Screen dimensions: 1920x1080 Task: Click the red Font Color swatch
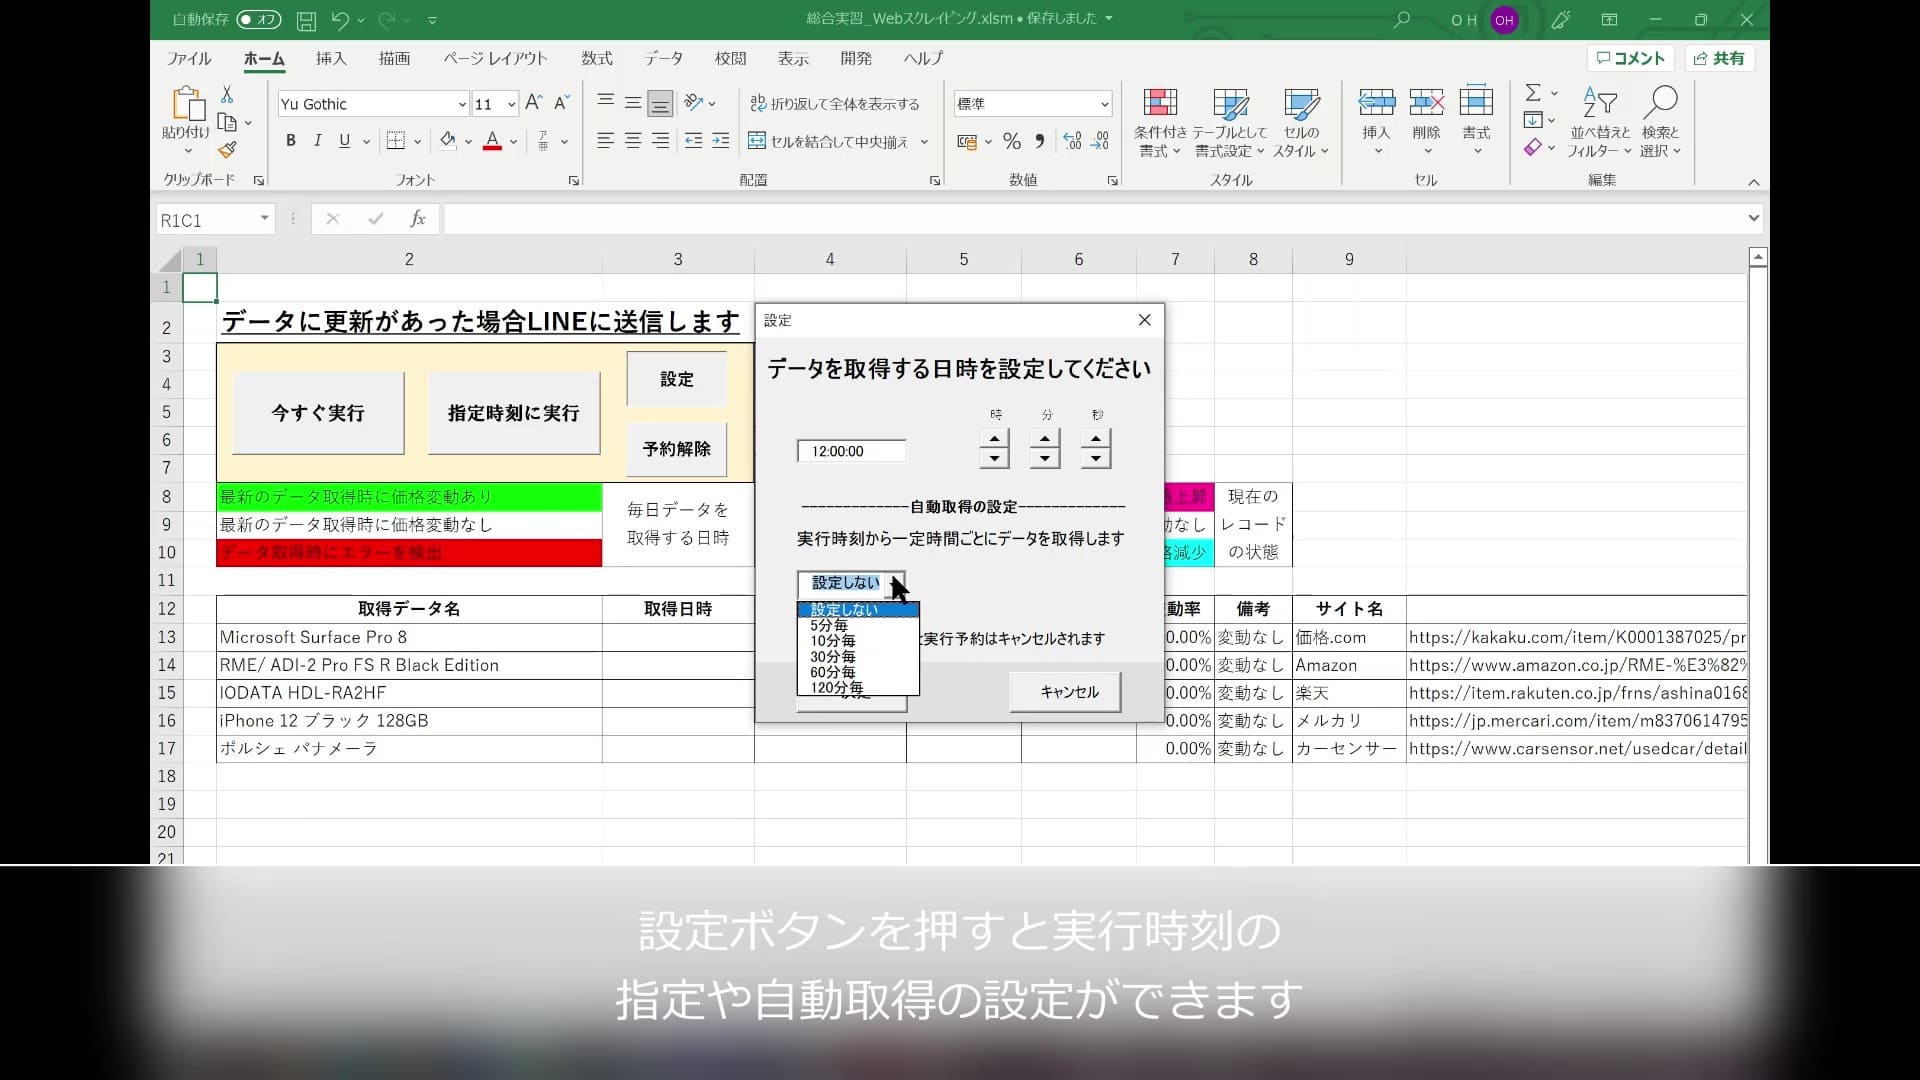492,141
